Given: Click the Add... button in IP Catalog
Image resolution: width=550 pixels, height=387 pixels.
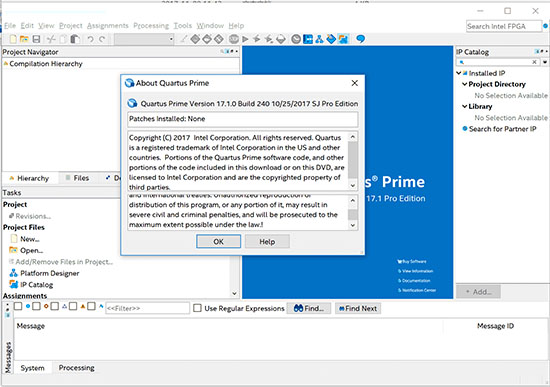Looking at the screenshot, I should point(478,292).
